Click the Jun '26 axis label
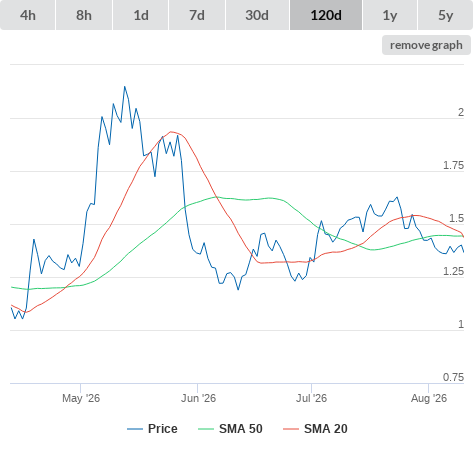This screenshot has width=474, height=455. [198, 398]
